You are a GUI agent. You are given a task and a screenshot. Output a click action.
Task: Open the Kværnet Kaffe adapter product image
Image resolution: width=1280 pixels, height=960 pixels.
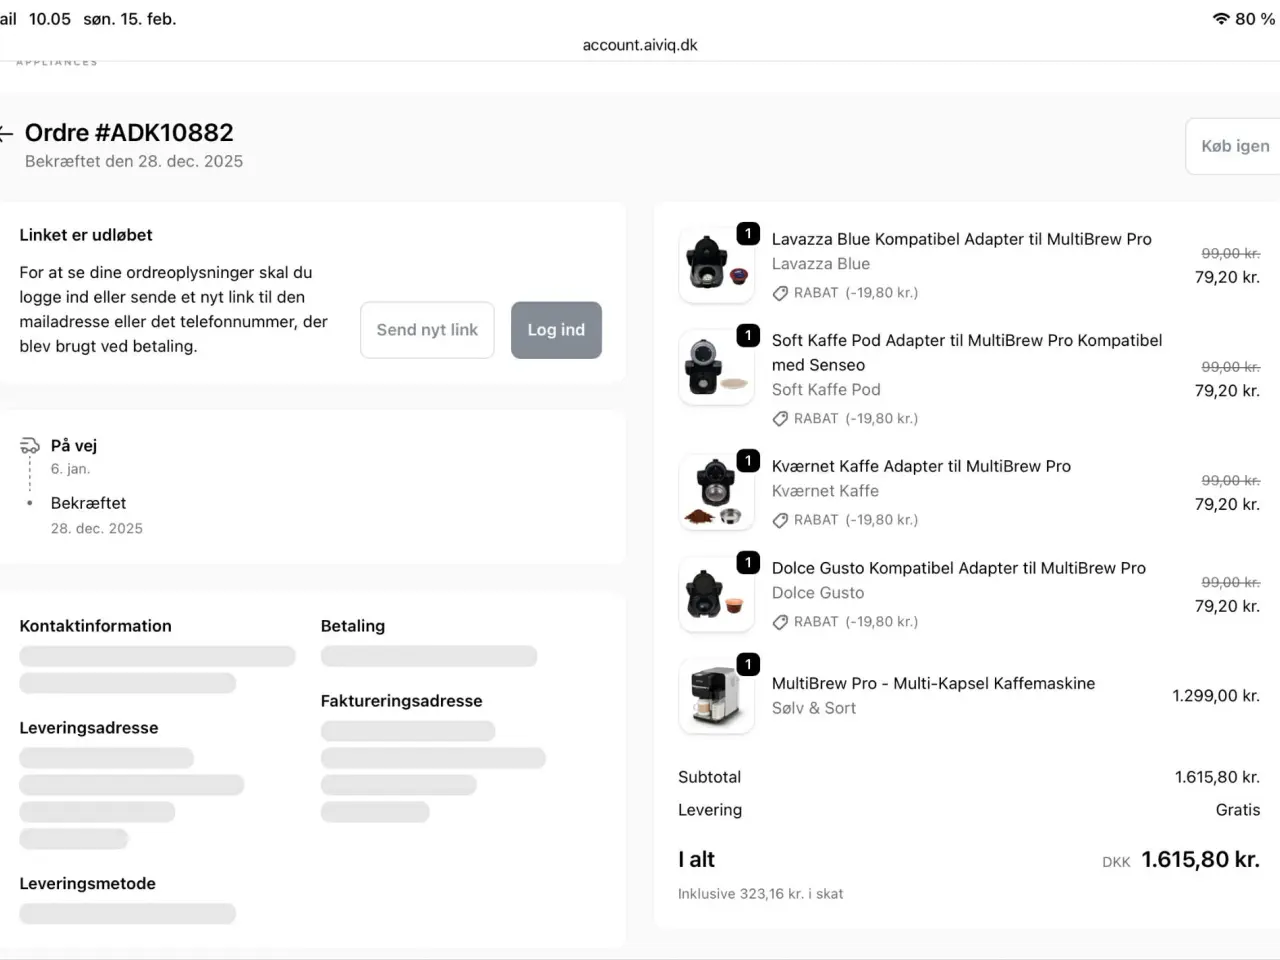click(716, 492)
